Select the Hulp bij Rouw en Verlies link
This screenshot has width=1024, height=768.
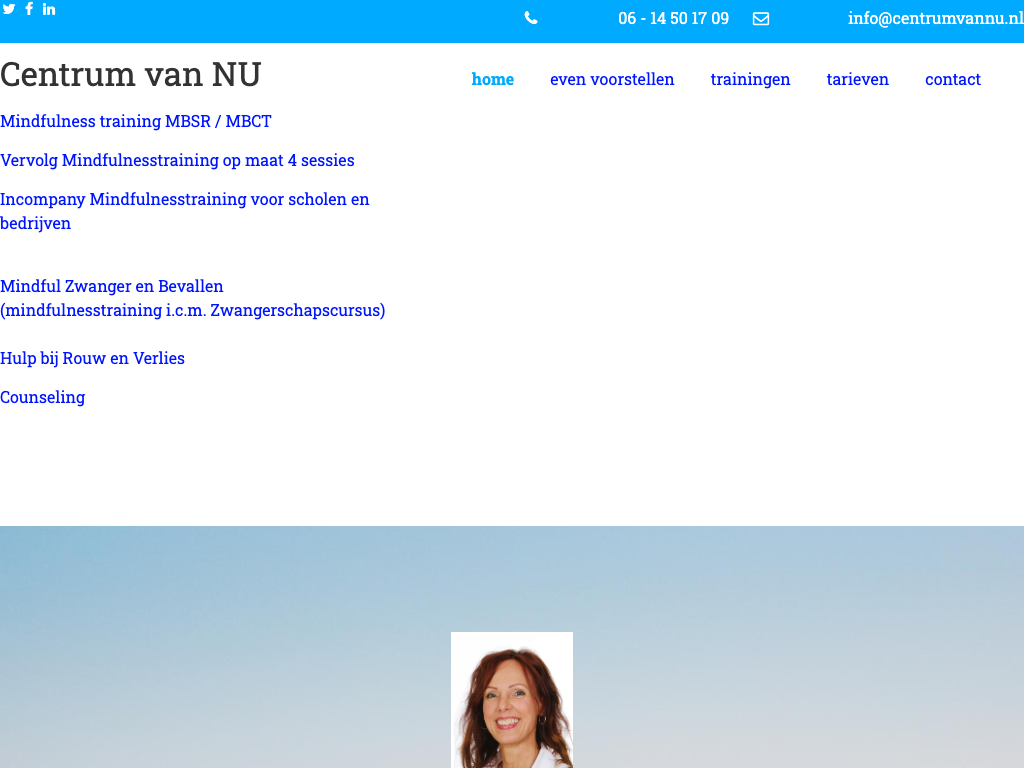click(92, 358)
